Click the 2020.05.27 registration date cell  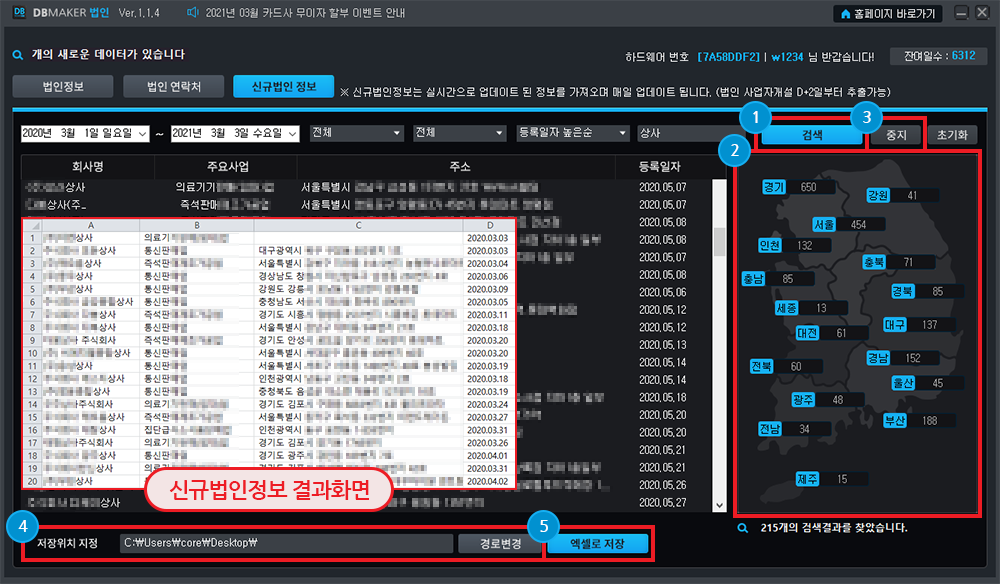coord(663,502)
